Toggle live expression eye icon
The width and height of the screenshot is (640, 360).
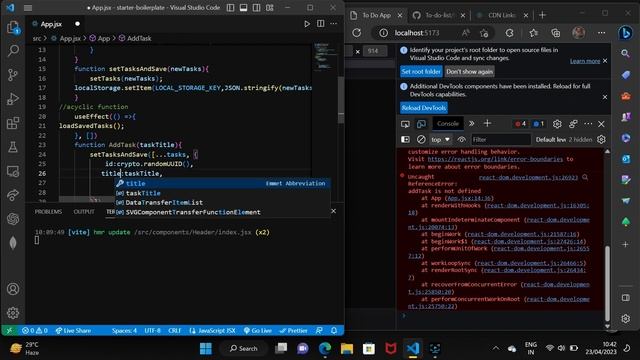click(x=462, y=140)
